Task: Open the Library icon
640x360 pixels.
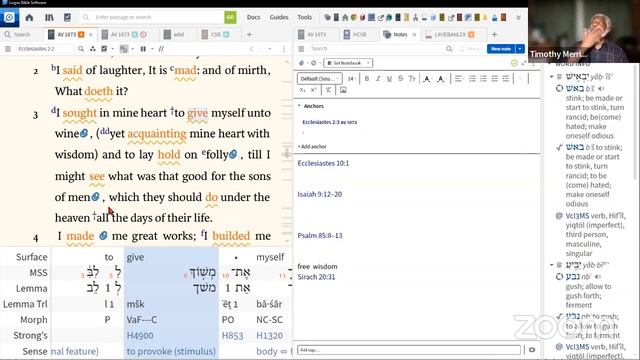Action: pyautogui.click(x=49, y=18)
